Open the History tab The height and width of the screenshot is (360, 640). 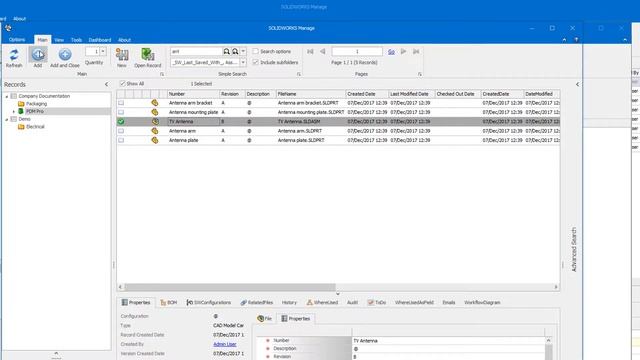click(x=289, y=302)
